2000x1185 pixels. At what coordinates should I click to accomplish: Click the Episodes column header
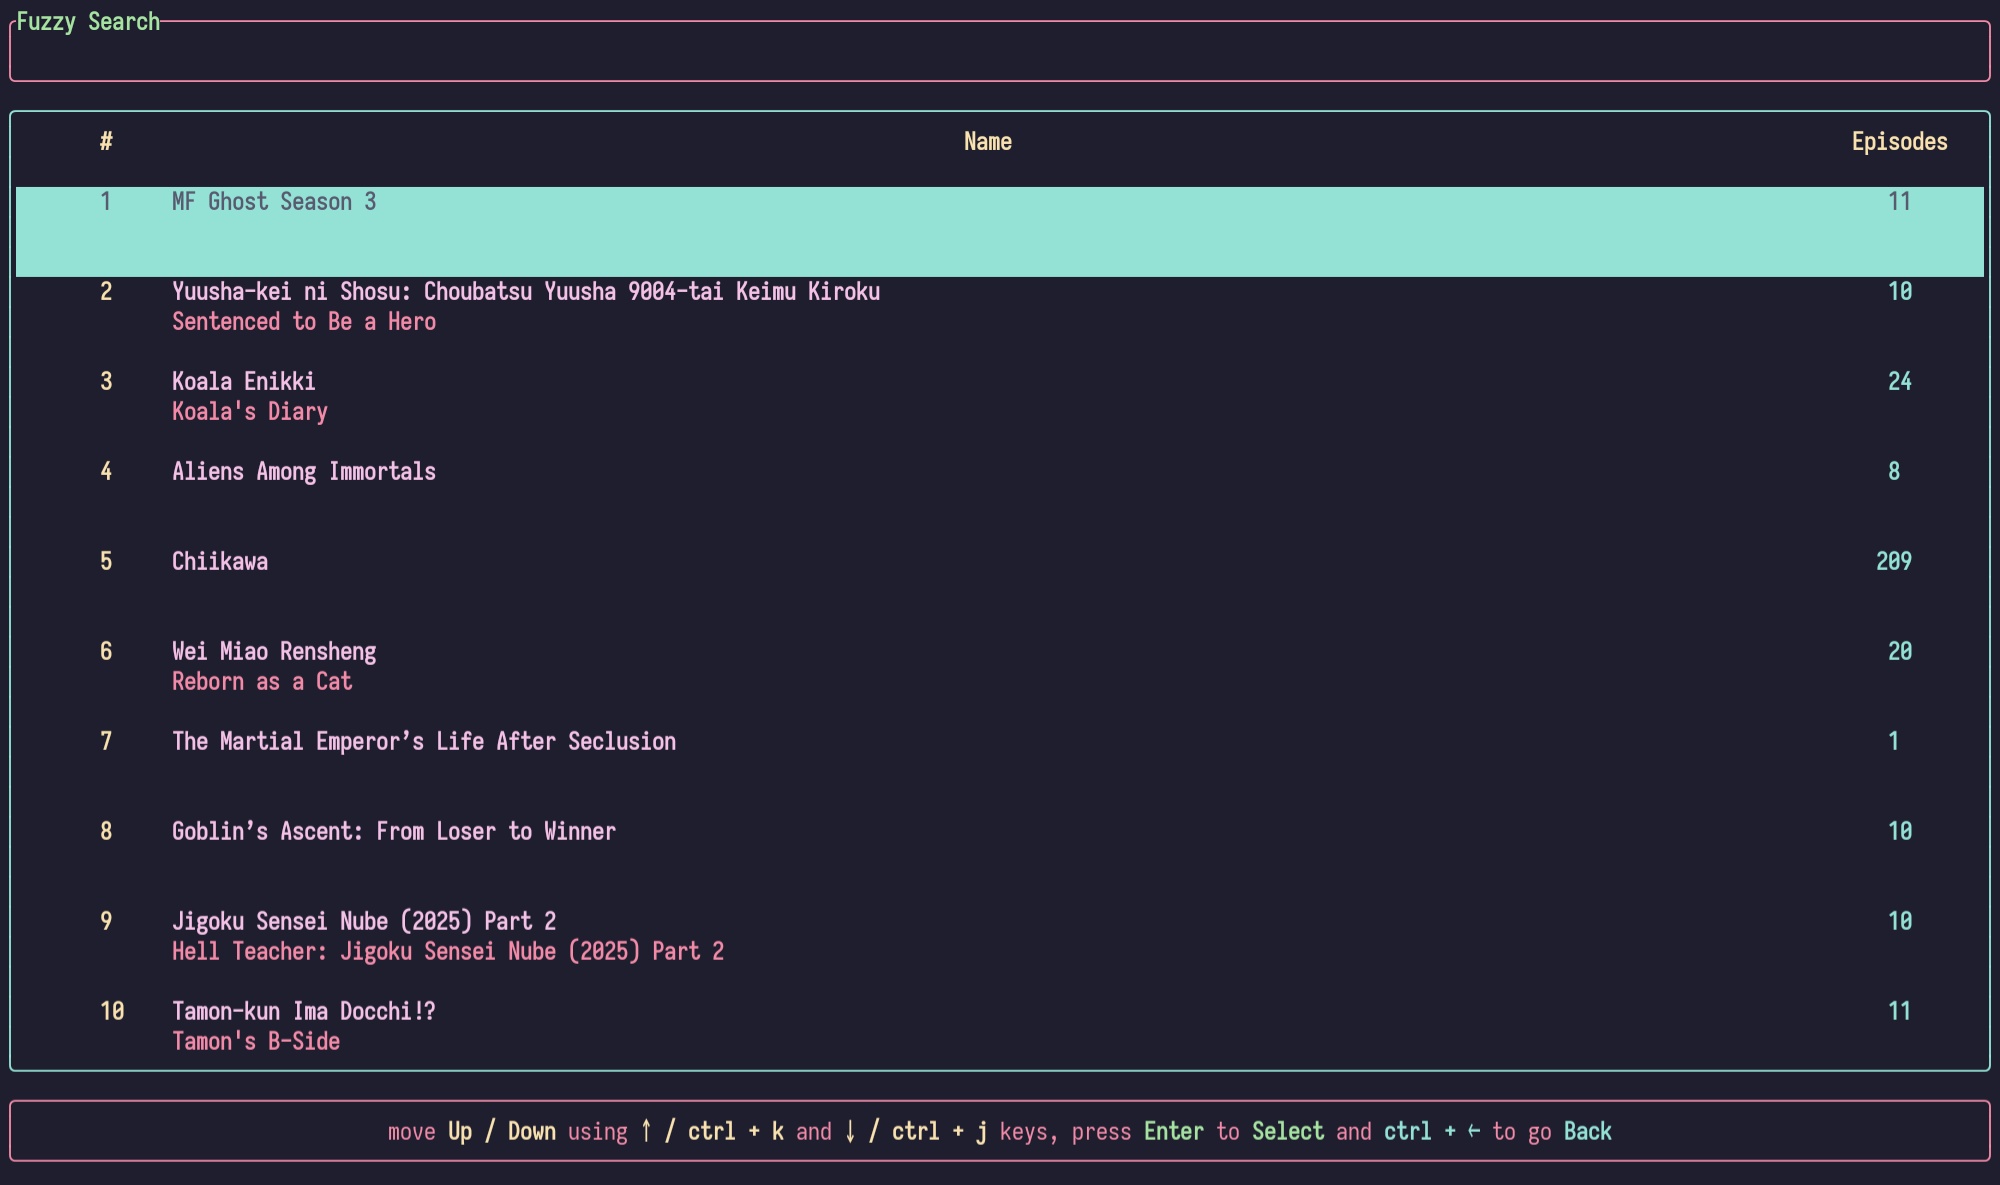tap(1898, 142)
